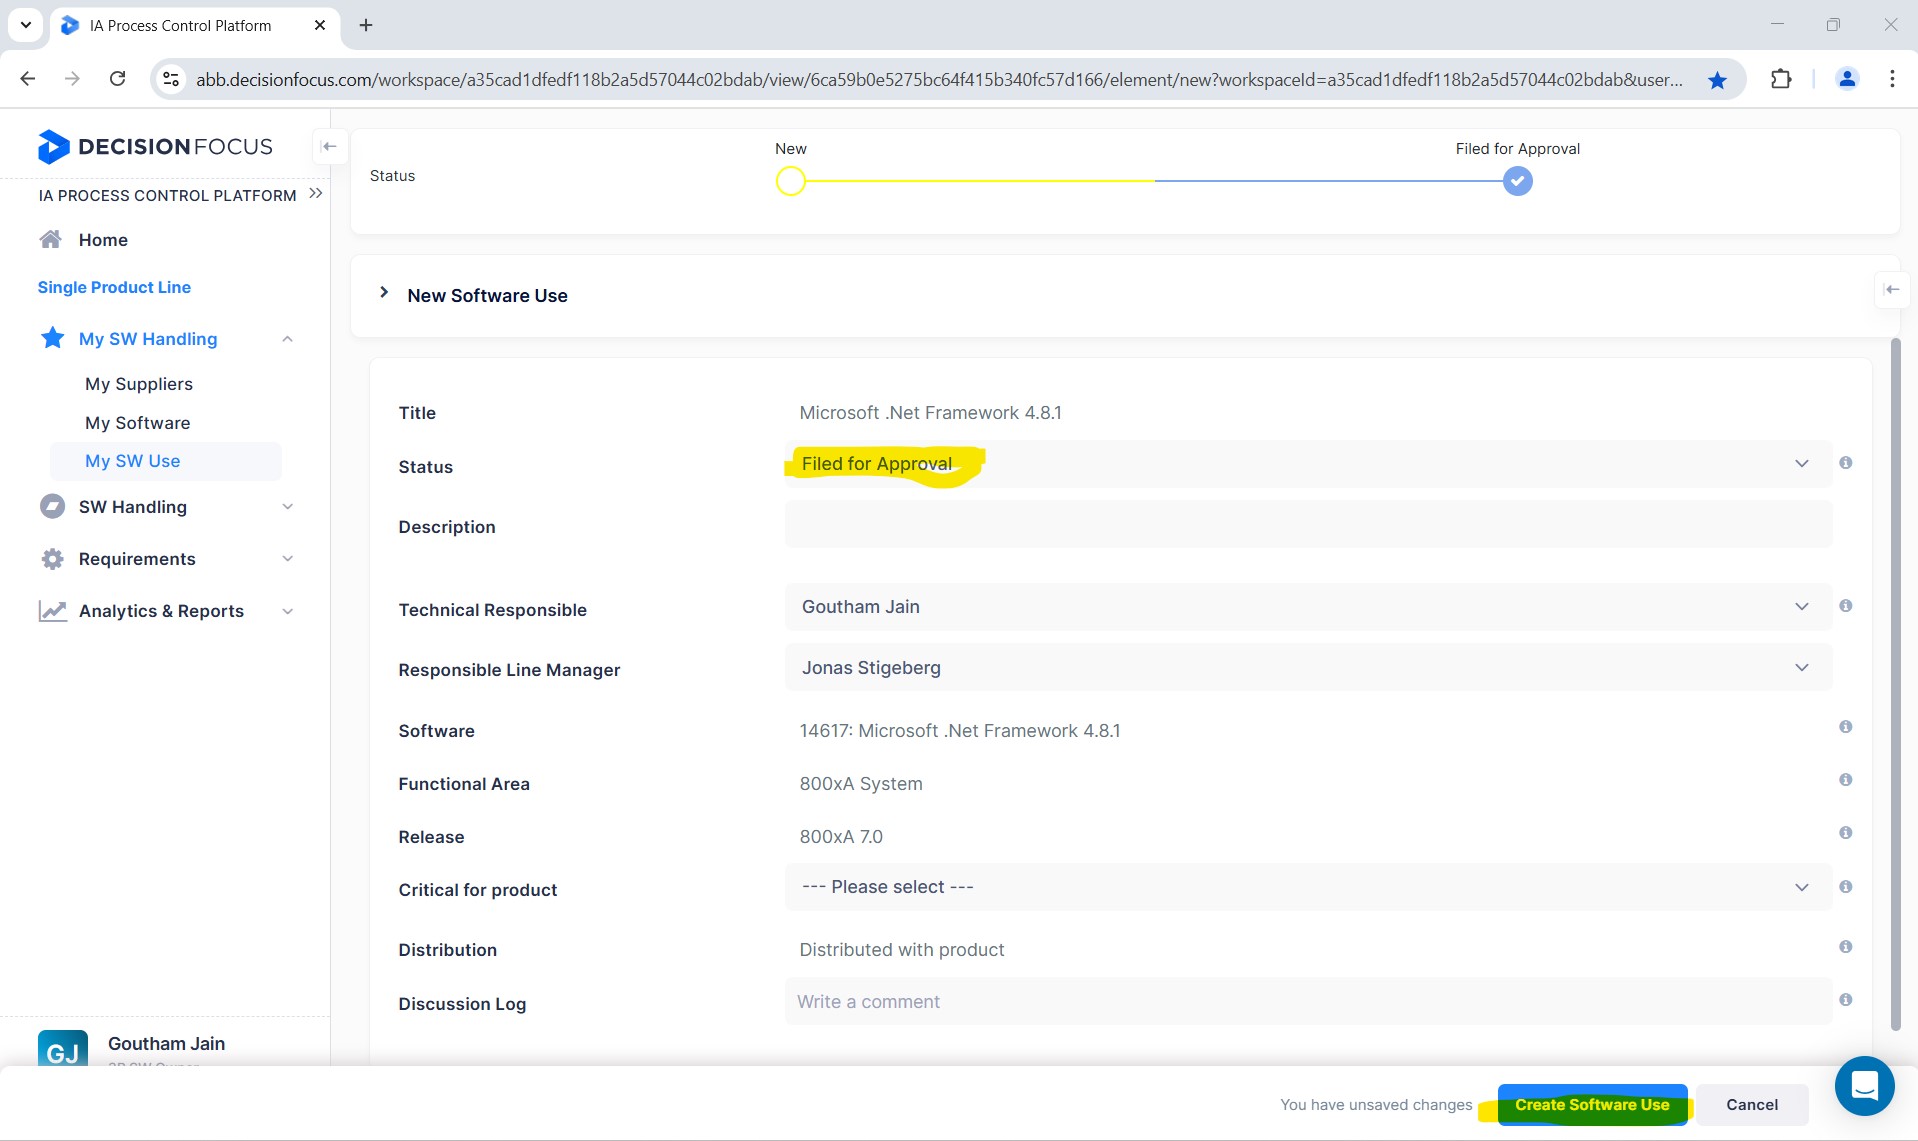This screenshot has width=1918, height=1141.
Task: Click the 800xA System functional area value
Action: (x=861, y=784)
